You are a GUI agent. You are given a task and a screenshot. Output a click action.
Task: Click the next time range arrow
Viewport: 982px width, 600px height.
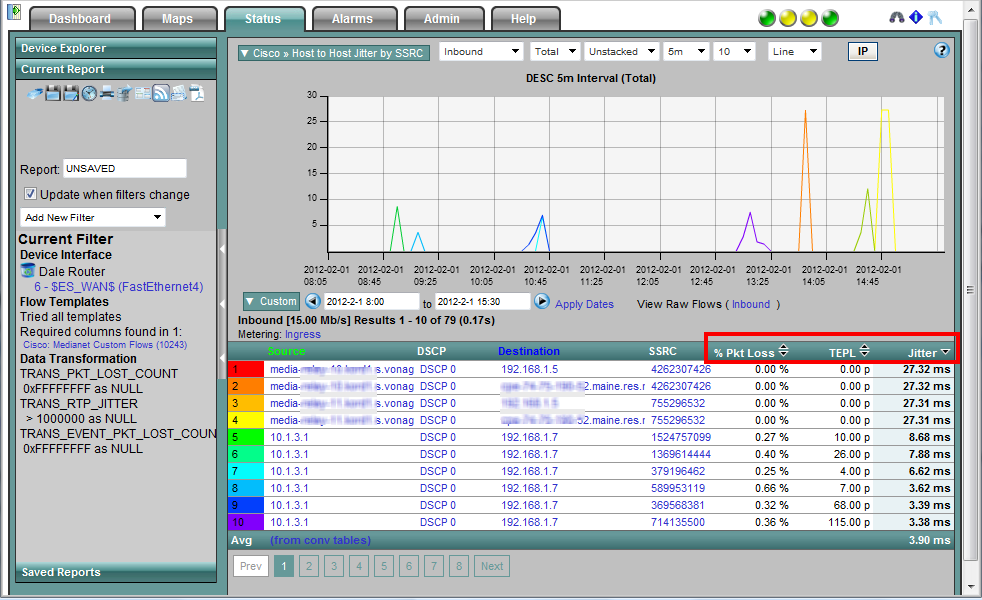point(542,302)
